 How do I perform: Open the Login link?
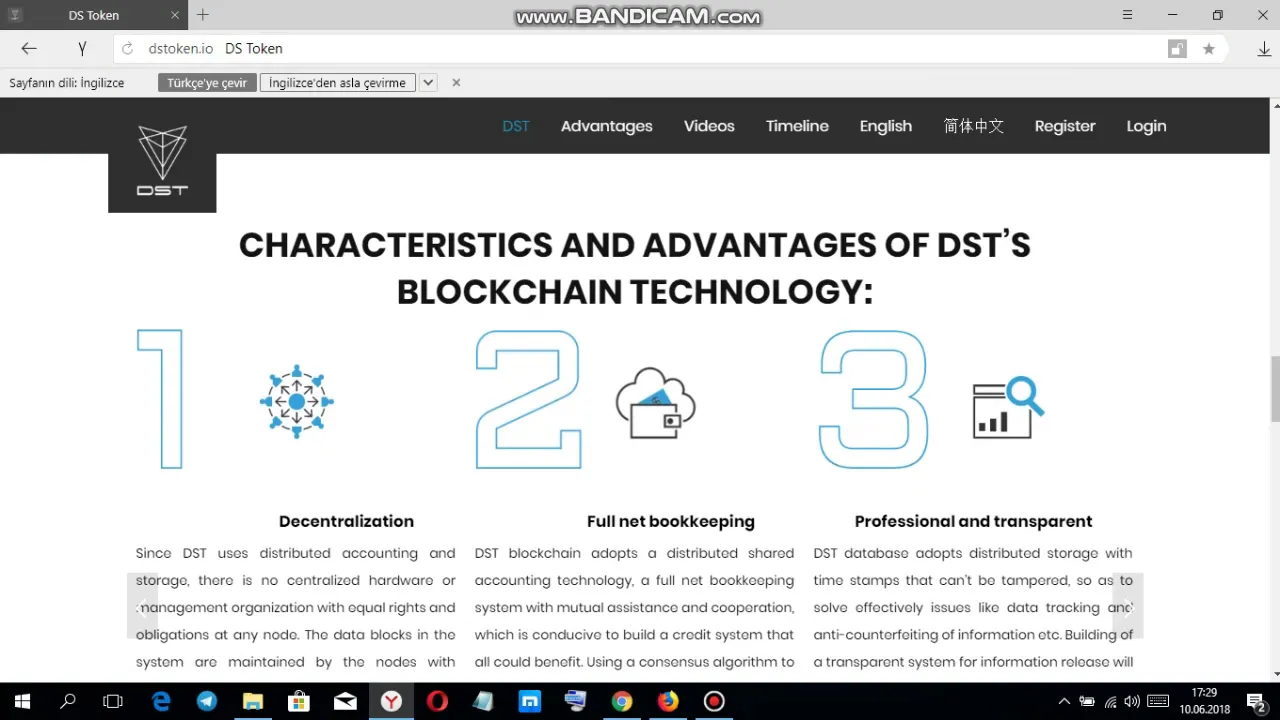coord(1146,126)
